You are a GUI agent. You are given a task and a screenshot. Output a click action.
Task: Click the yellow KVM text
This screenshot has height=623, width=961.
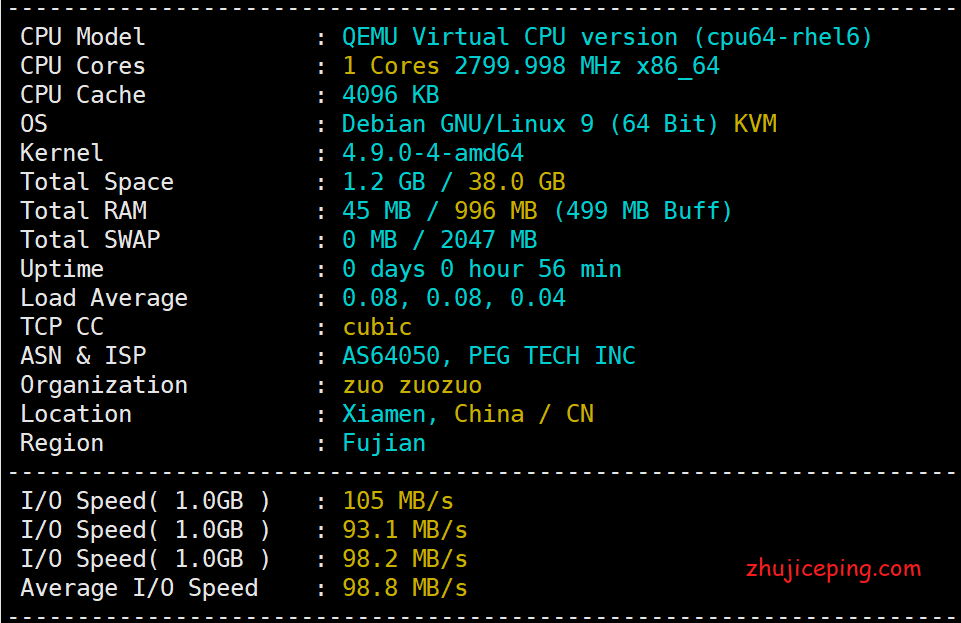pos(755,124)
